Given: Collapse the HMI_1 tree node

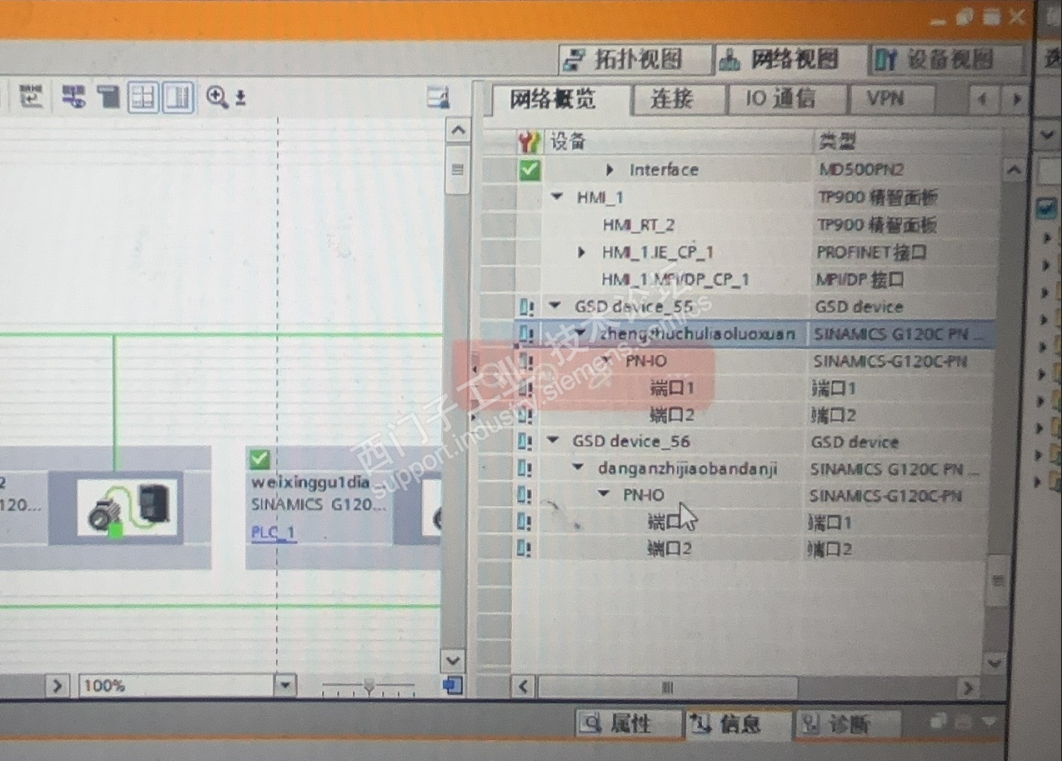Looking at the screenshot, I should point(558,197).
